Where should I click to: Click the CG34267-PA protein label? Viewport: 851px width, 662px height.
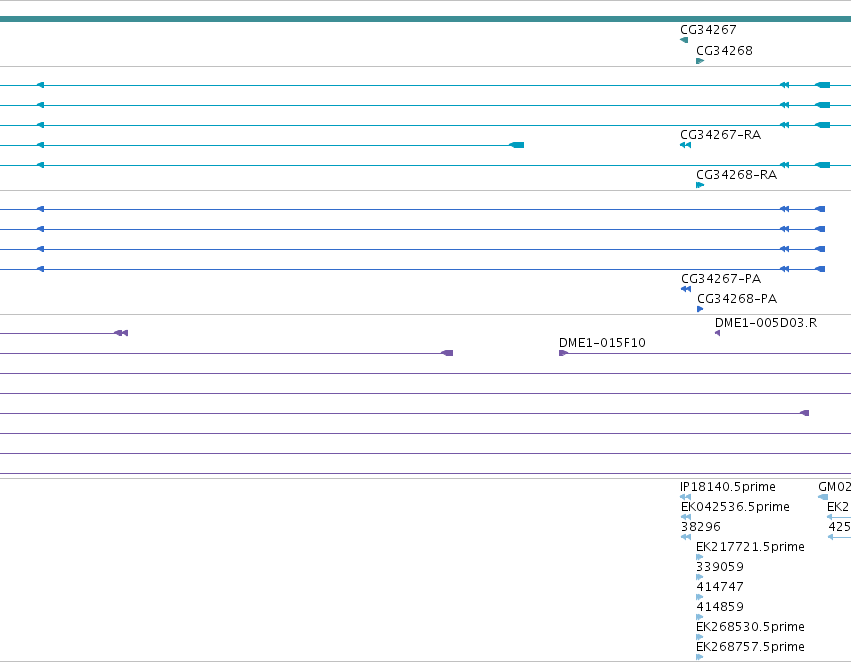click(x=721, y=278)
